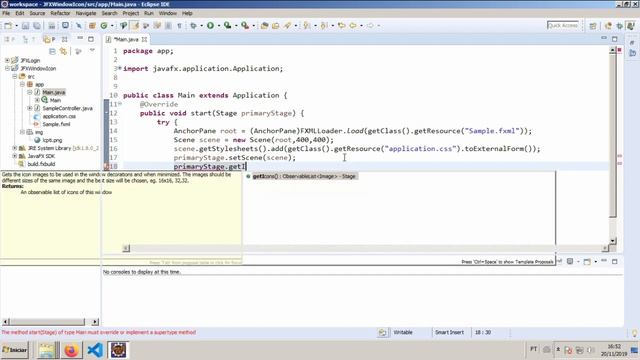Collapse the app package node
Image resolution: width=640 pixels, height=360 pixels.
point(22,84)
